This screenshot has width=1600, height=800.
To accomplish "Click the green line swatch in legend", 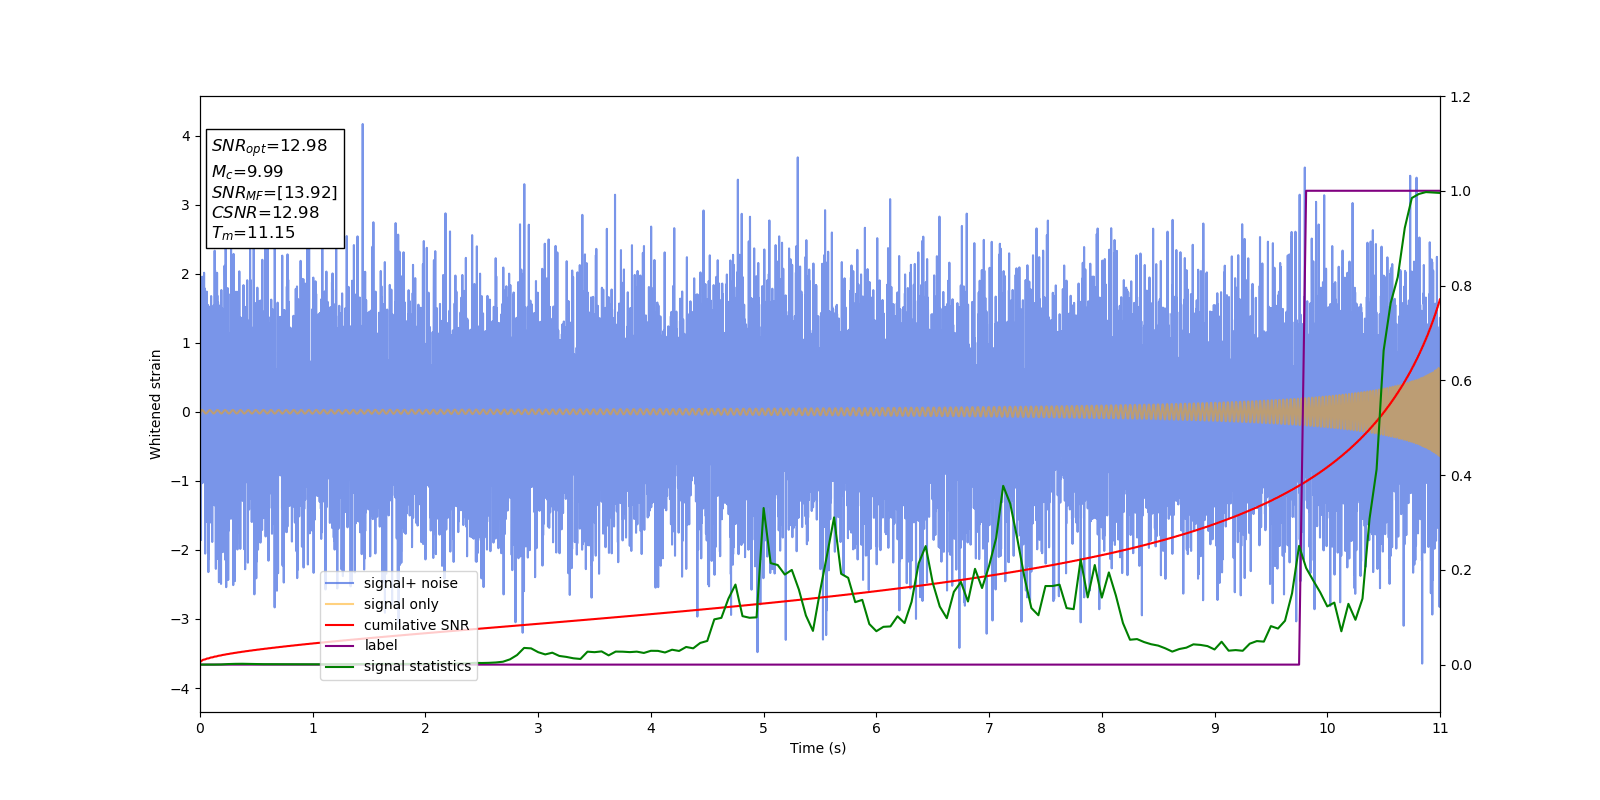I will point(340,666).
